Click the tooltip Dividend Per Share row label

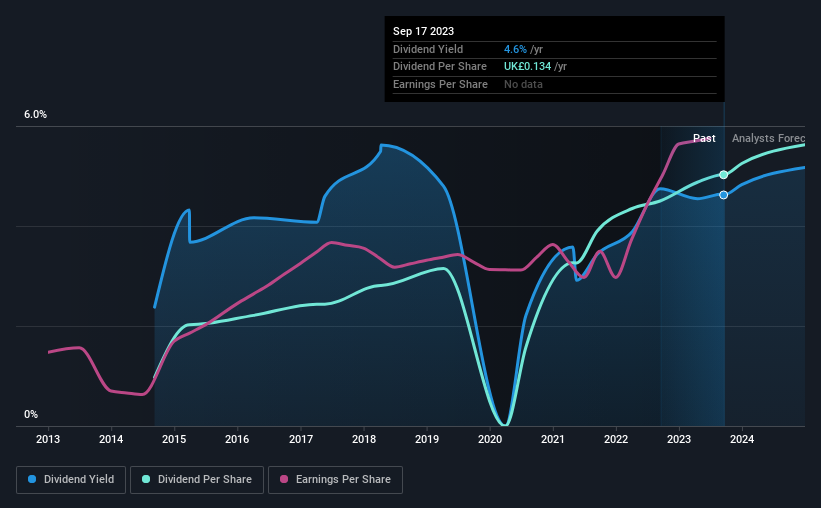[x=440, y=67]
